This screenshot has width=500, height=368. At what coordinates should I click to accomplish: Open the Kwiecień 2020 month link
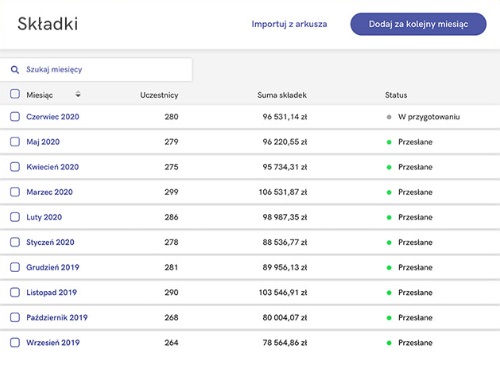53,167
